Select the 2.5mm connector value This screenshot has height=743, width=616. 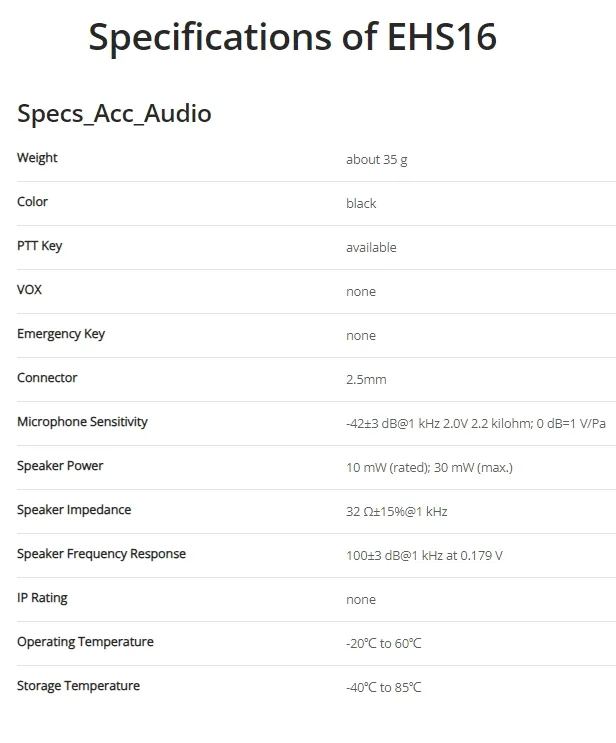[x=366, y=380]
